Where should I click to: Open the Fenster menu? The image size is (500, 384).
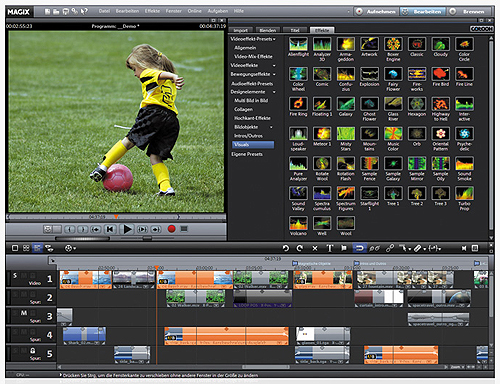point(174,11)
